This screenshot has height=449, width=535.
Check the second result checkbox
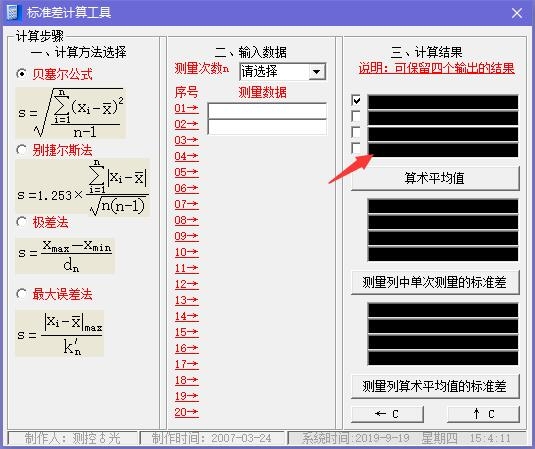pos(356,116)
